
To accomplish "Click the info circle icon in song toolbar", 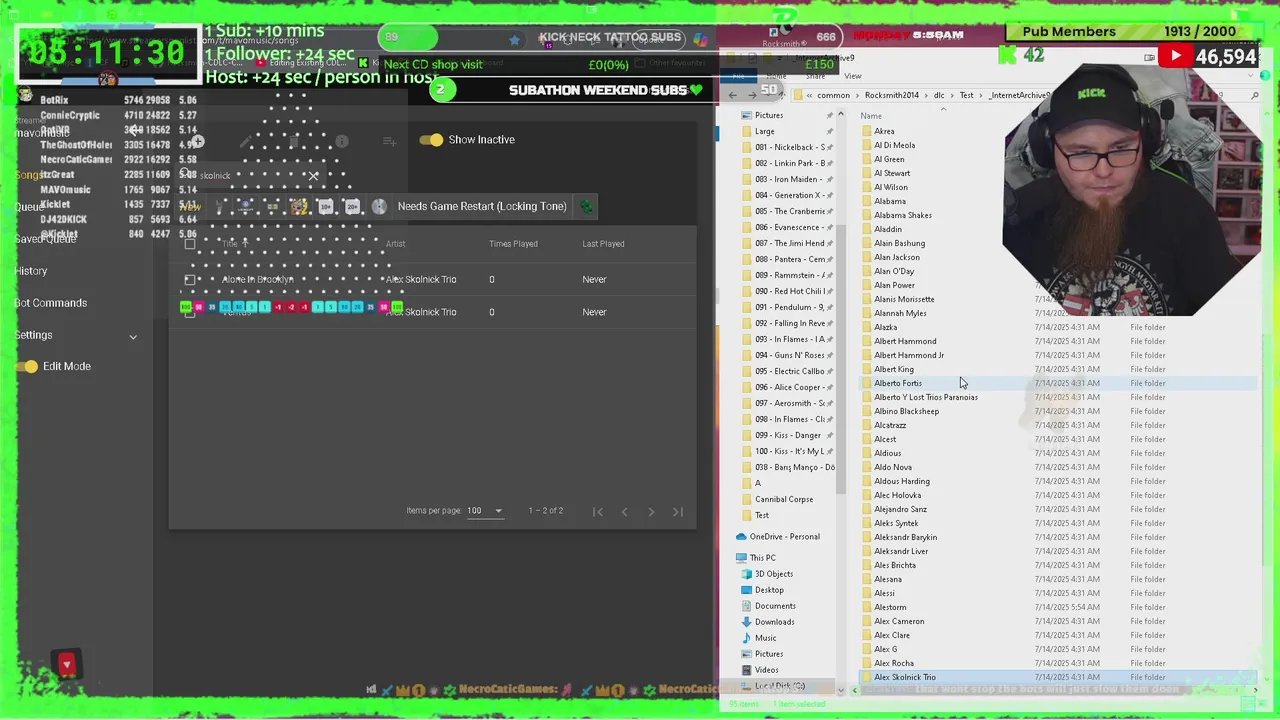I will [342, 141].
